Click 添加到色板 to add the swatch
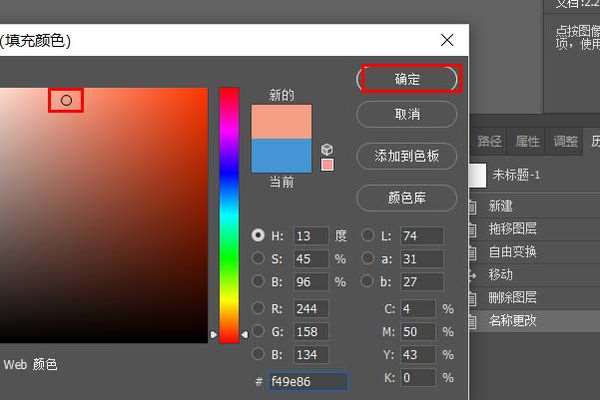Image resolution: width=600 pixels, height=400 pixels. pyautogui.click(x=407, y=156)
